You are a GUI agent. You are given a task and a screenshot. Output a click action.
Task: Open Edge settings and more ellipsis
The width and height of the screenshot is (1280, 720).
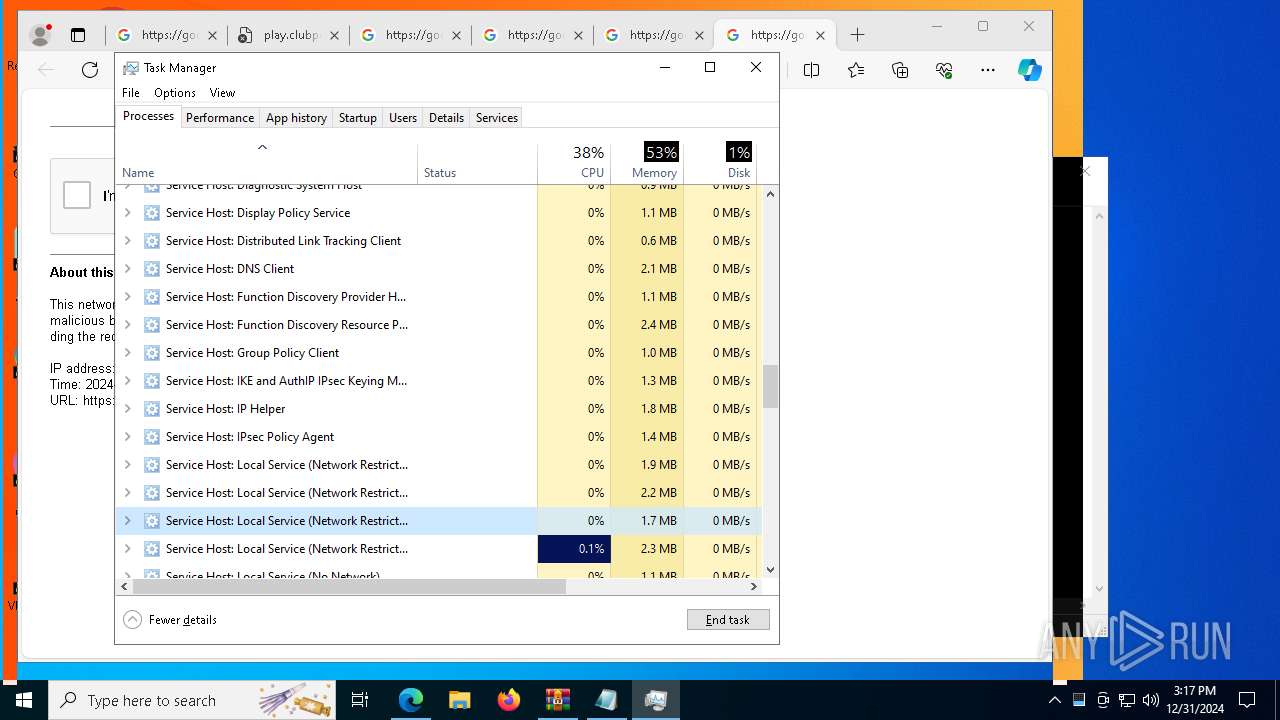pos(988,70)
